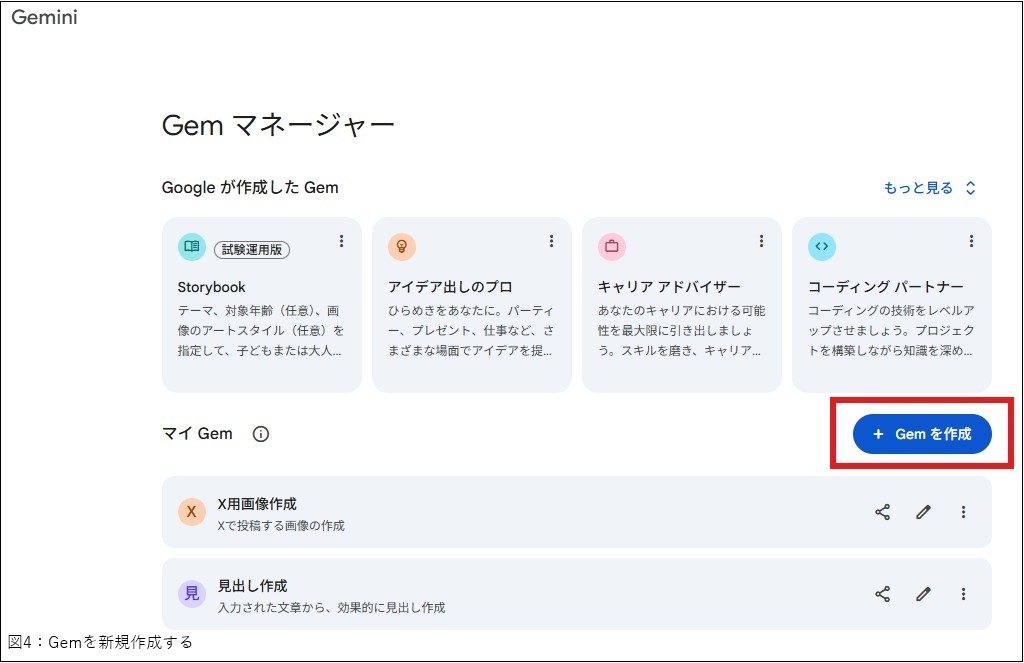The width and height of the screenshot is (1024, 663).
Task: Share the X用画像作成 Gem
Action: (882, 512)
